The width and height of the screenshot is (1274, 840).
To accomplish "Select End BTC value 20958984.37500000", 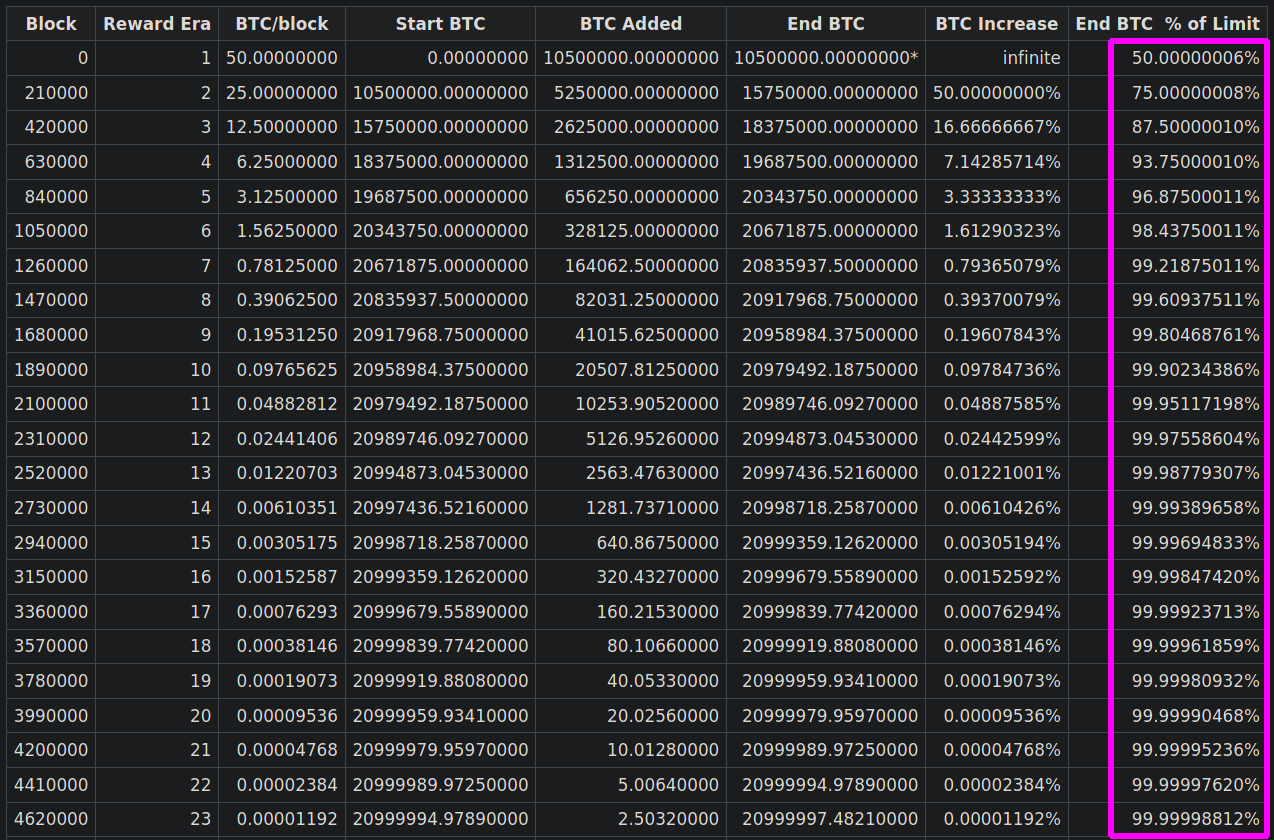I will [826, 335].
